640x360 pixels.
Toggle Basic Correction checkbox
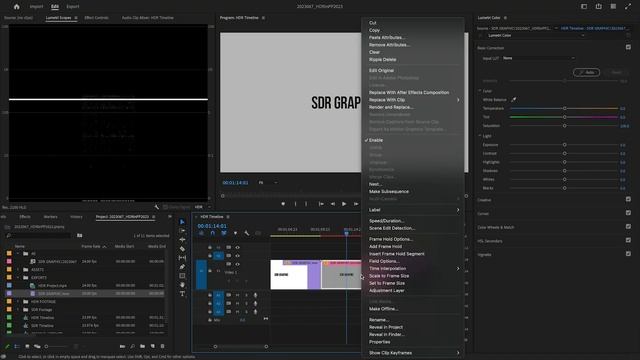tap(628, 47)
